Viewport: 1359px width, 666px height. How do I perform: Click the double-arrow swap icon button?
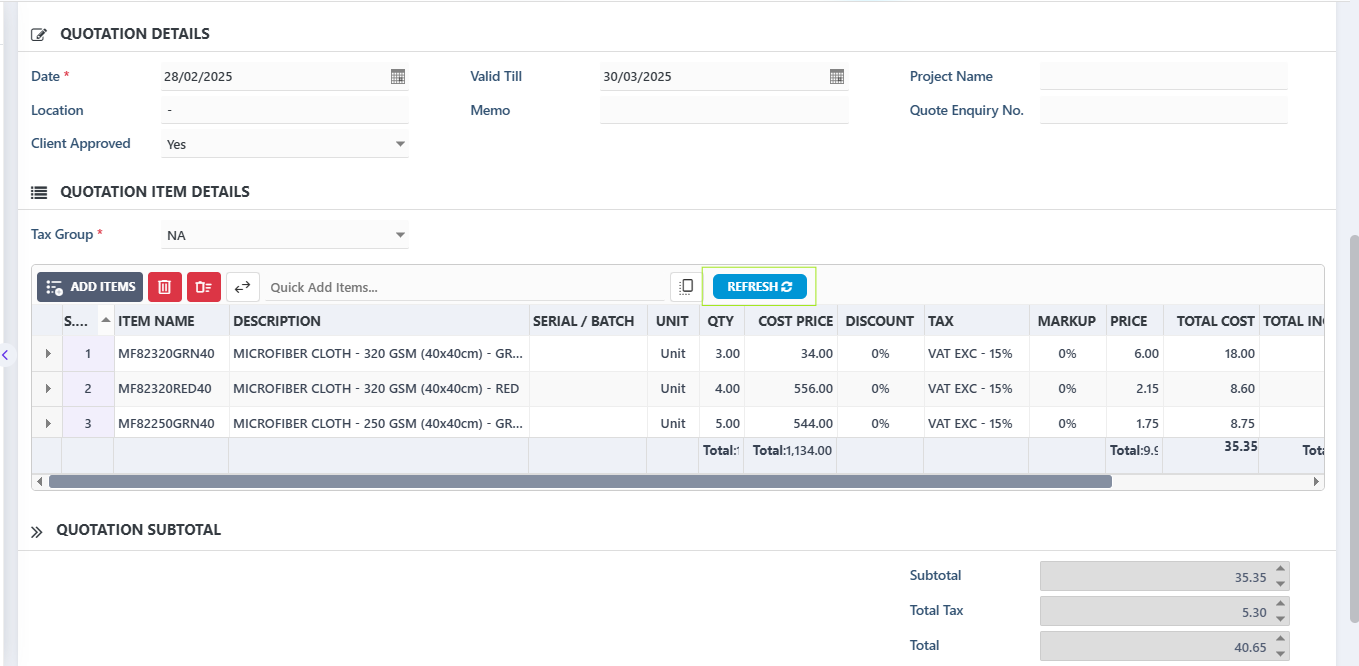coord(243,287)
